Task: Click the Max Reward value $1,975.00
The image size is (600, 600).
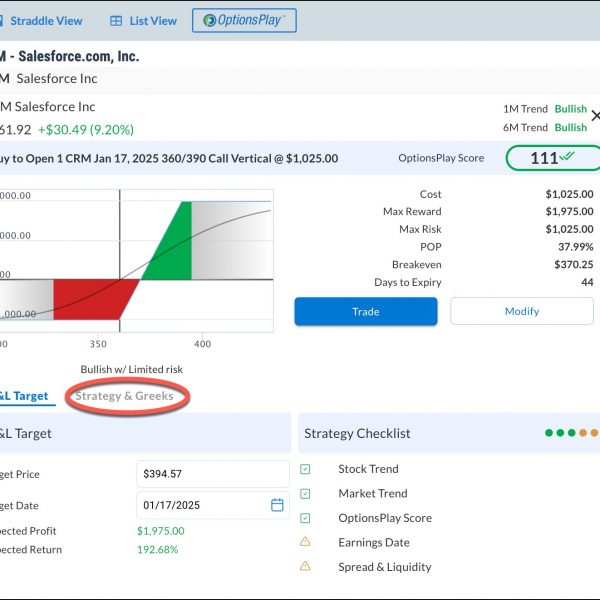Action: point(569,211)
